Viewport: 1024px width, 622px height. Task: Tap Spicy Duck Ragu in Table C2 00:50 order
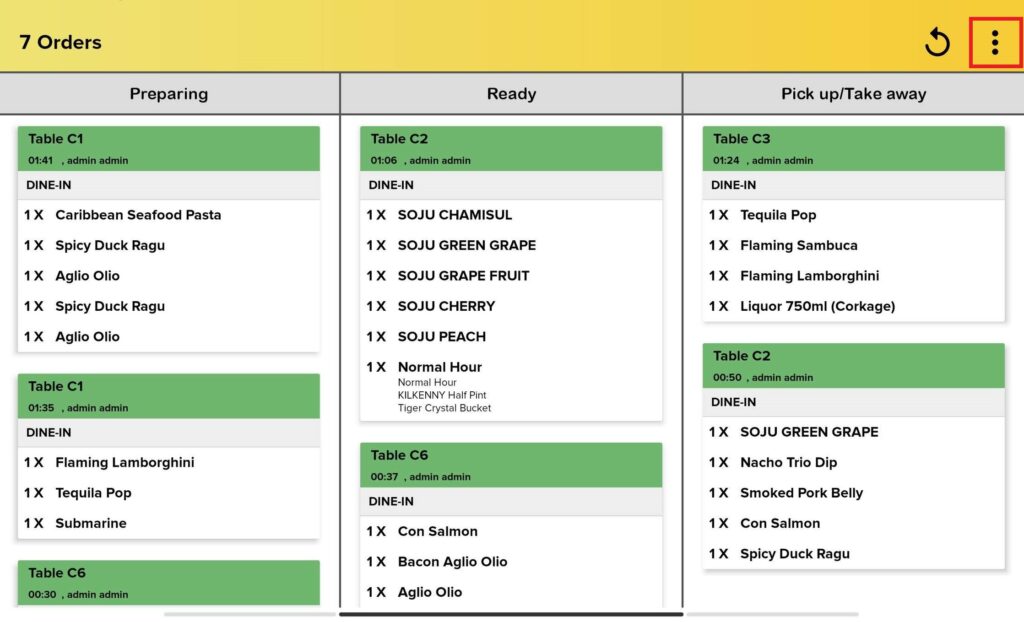coord(795,553)
